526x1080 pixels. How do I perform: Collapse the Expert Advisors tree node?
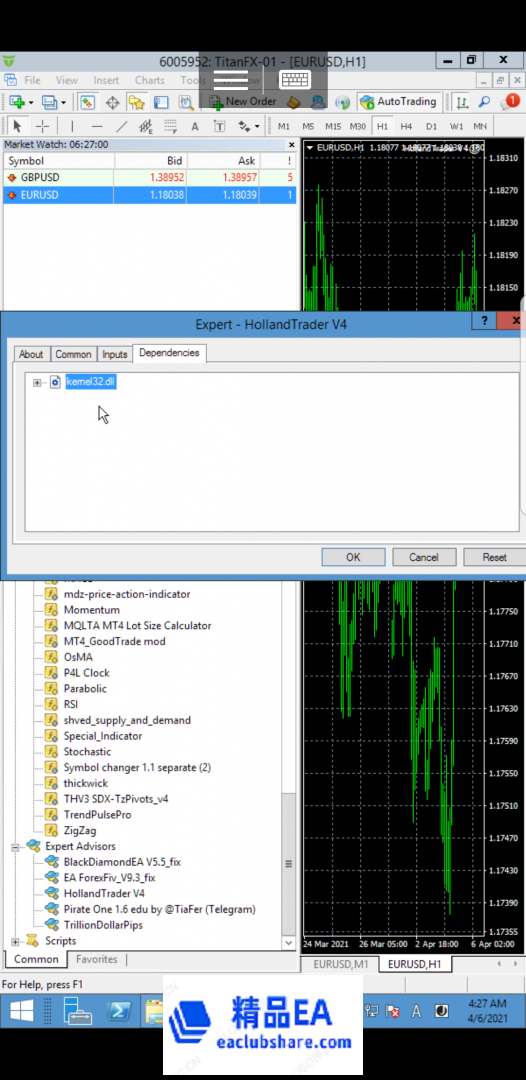15,847
